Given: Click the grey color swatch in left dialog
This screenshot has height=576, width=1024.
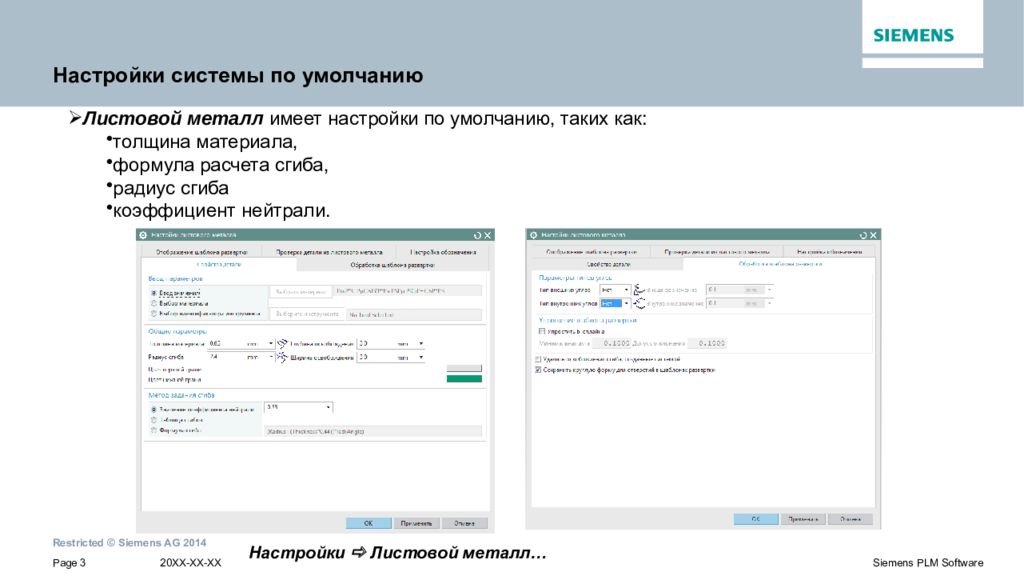Looking at the screenshot, I should 464,368.
